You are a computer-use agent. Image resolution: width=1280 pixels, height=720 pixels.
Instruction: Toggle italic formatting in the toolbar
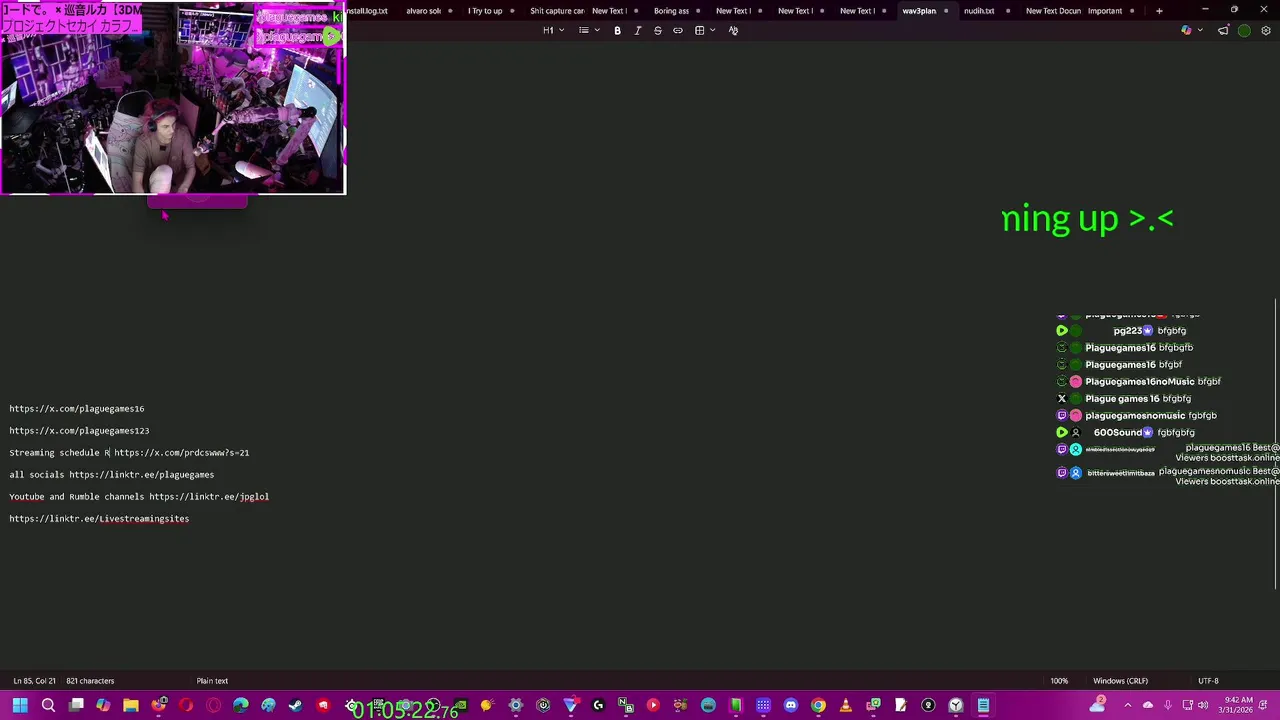[637, 30]
